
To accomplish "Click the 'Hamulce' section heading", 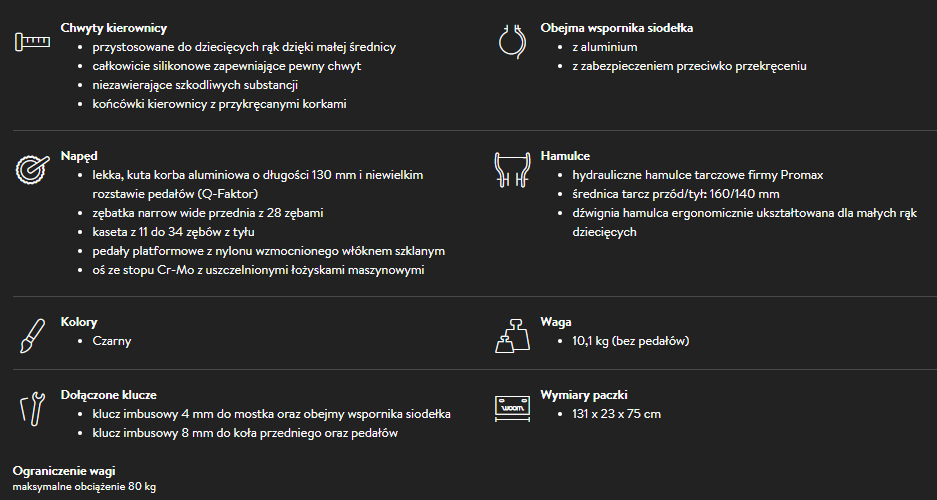I will tap(565, 156).
